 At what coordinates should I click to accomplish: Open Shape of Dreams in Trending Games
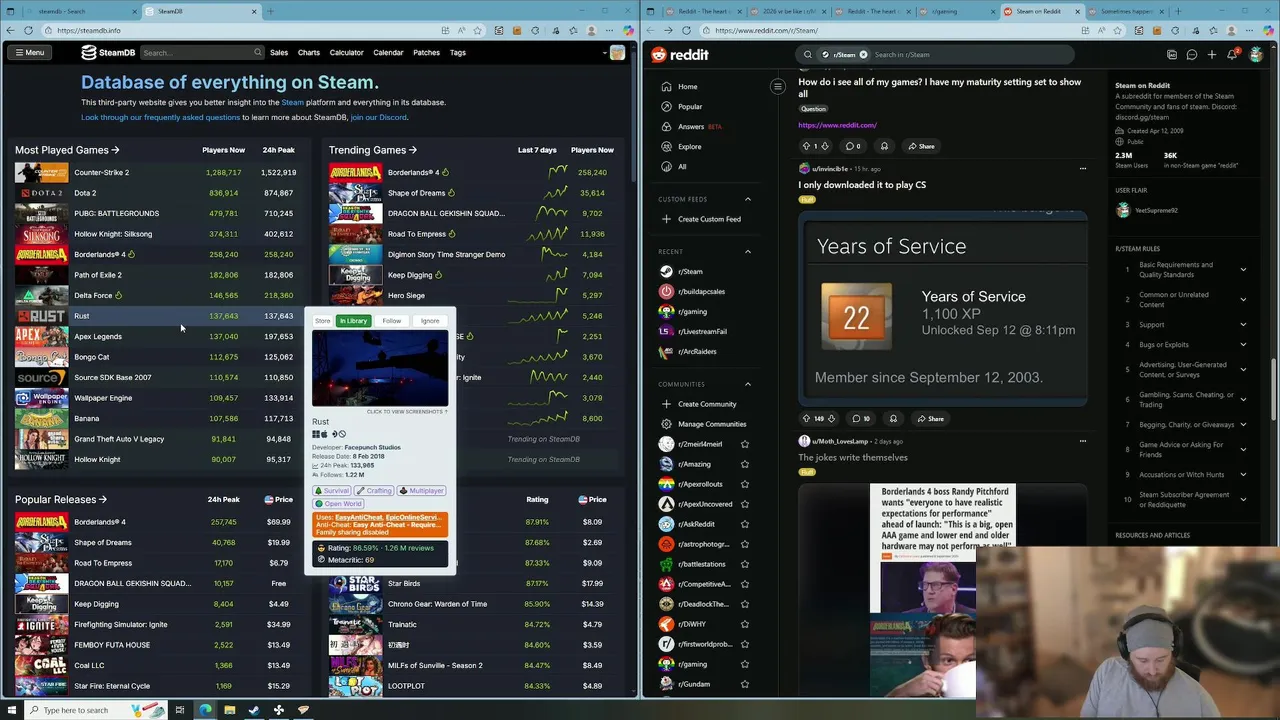(416, 193)
